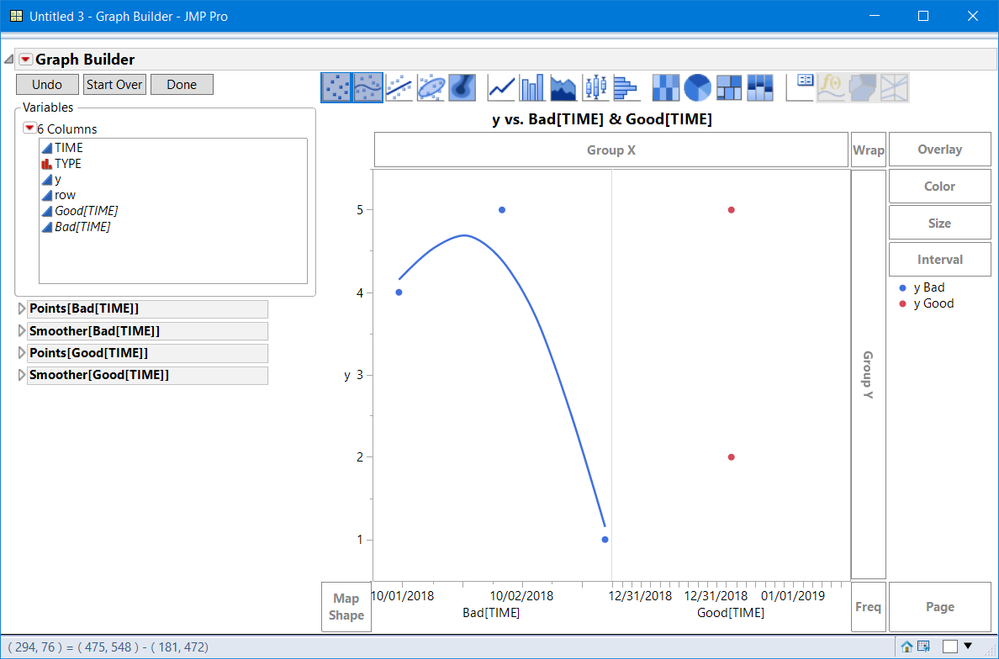Image resolution: width=999 pixels, height=659 pixels.
Task: Click the Good[TIME] axis label
Action: tap(731, 612)
